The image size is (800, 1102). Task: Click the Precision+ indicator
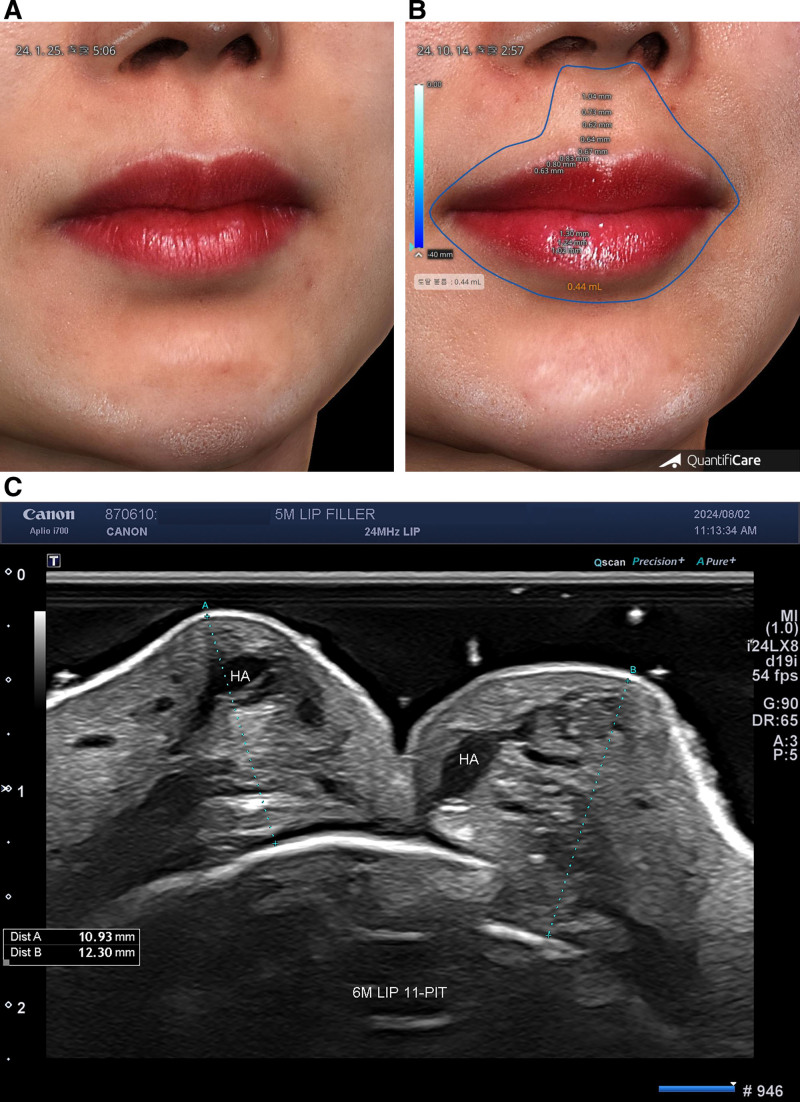pos(658,561)
